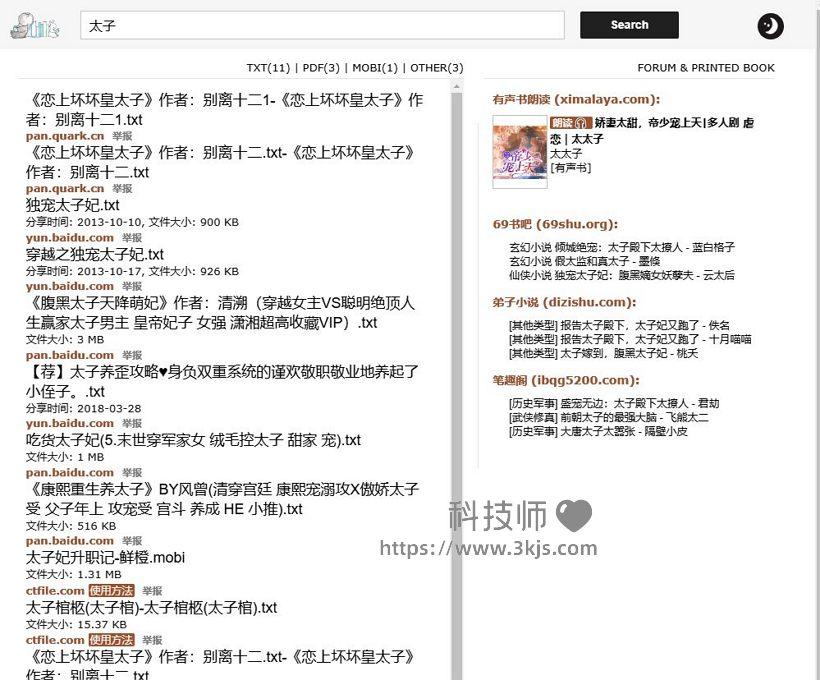The width and height of the screenshot is (820, 680).
Task: Open 盛宠无边：太子殿下太撩人 - 君劫
Action: [x=614, y=403]
